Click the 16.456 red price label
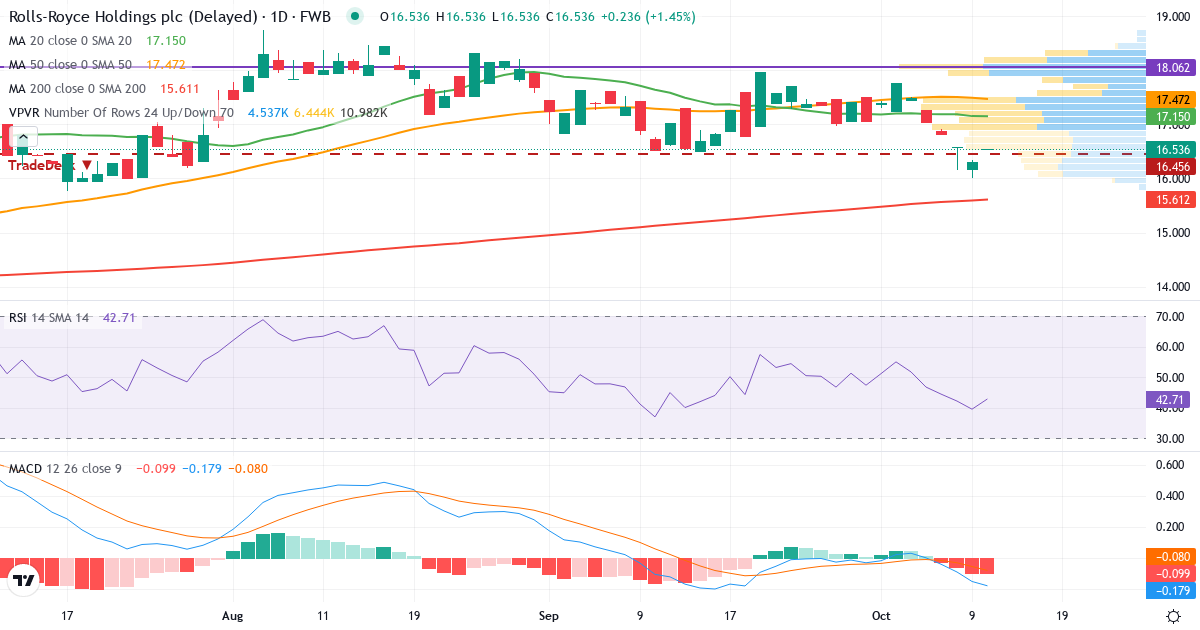This screenshot has height=630, width=1200. (x=1171, y=167)
